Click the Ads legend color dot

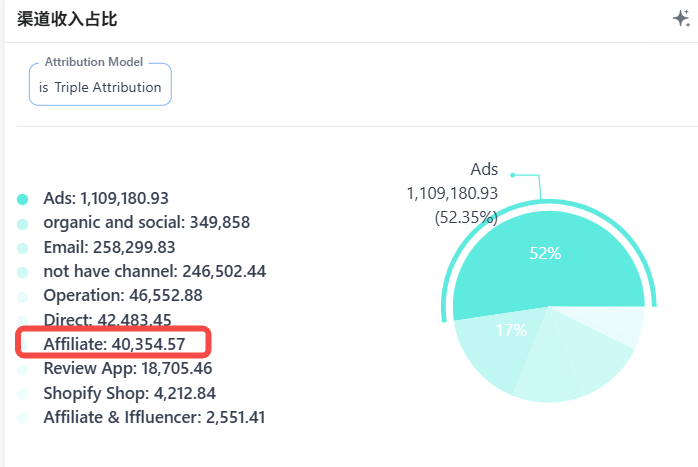[22, 199]
